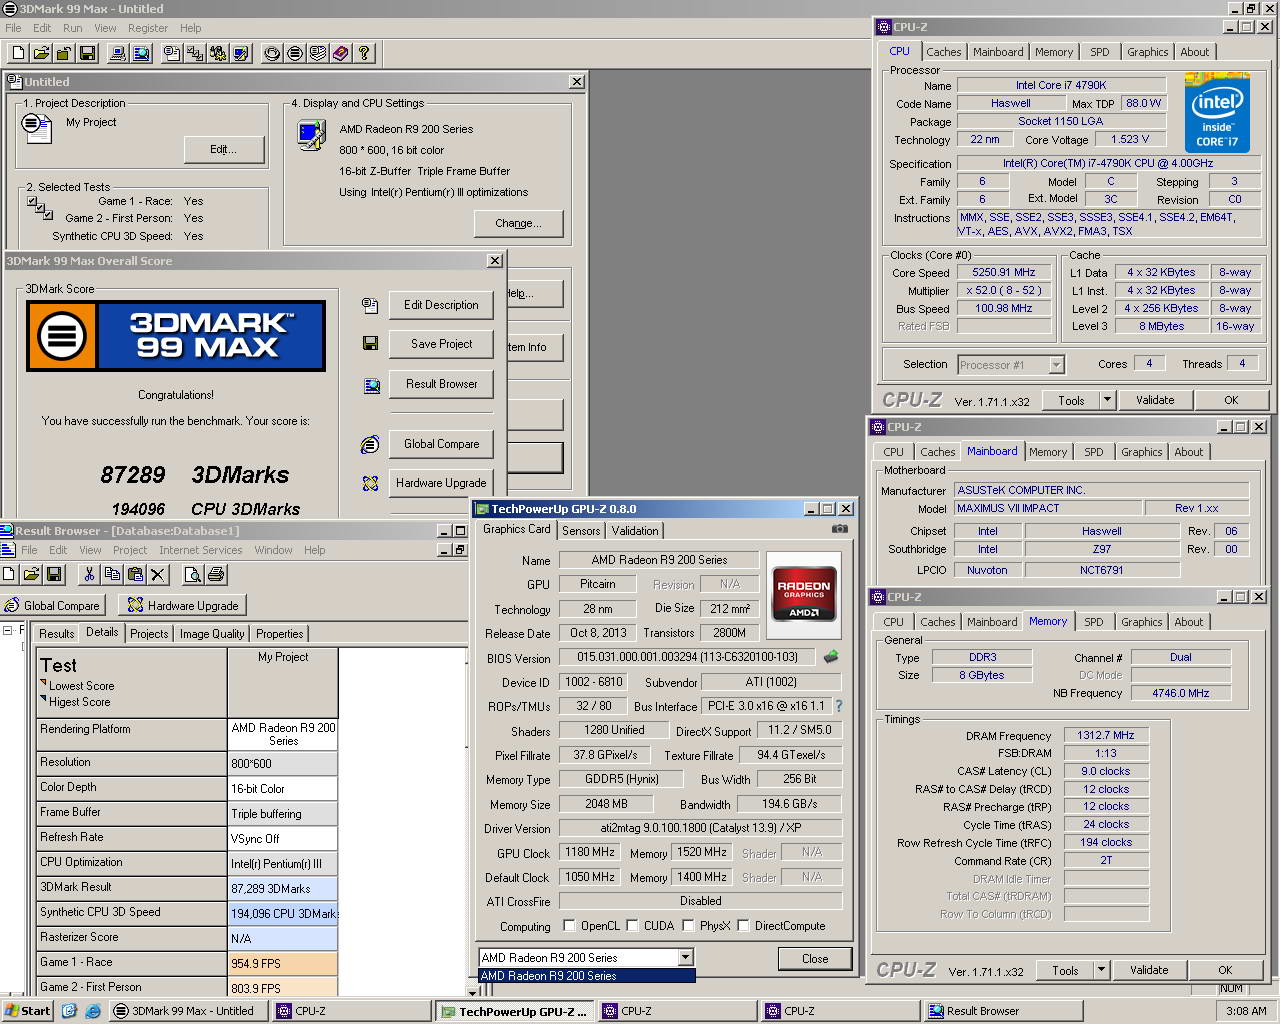Image resolution: width=1280 pixels, height=1024 pixels.
Task: Click question mark beside GPU-Z Bus Interface
Action: click(x=838, y=706)
